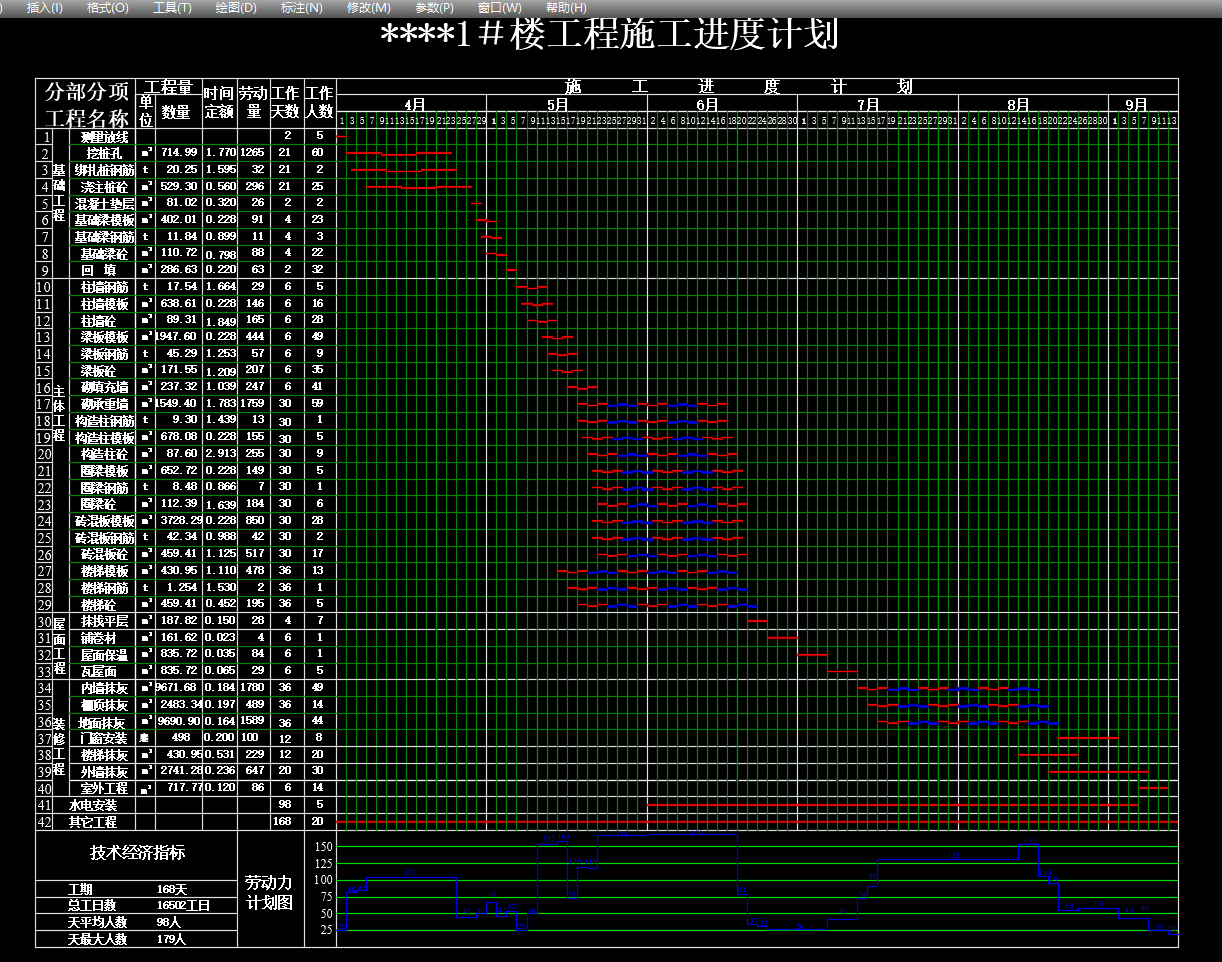Image resolution: width=1222 pixels, height=962 pixels.
Task: Click the 水电安装 task row name
Action: [93, 805]
